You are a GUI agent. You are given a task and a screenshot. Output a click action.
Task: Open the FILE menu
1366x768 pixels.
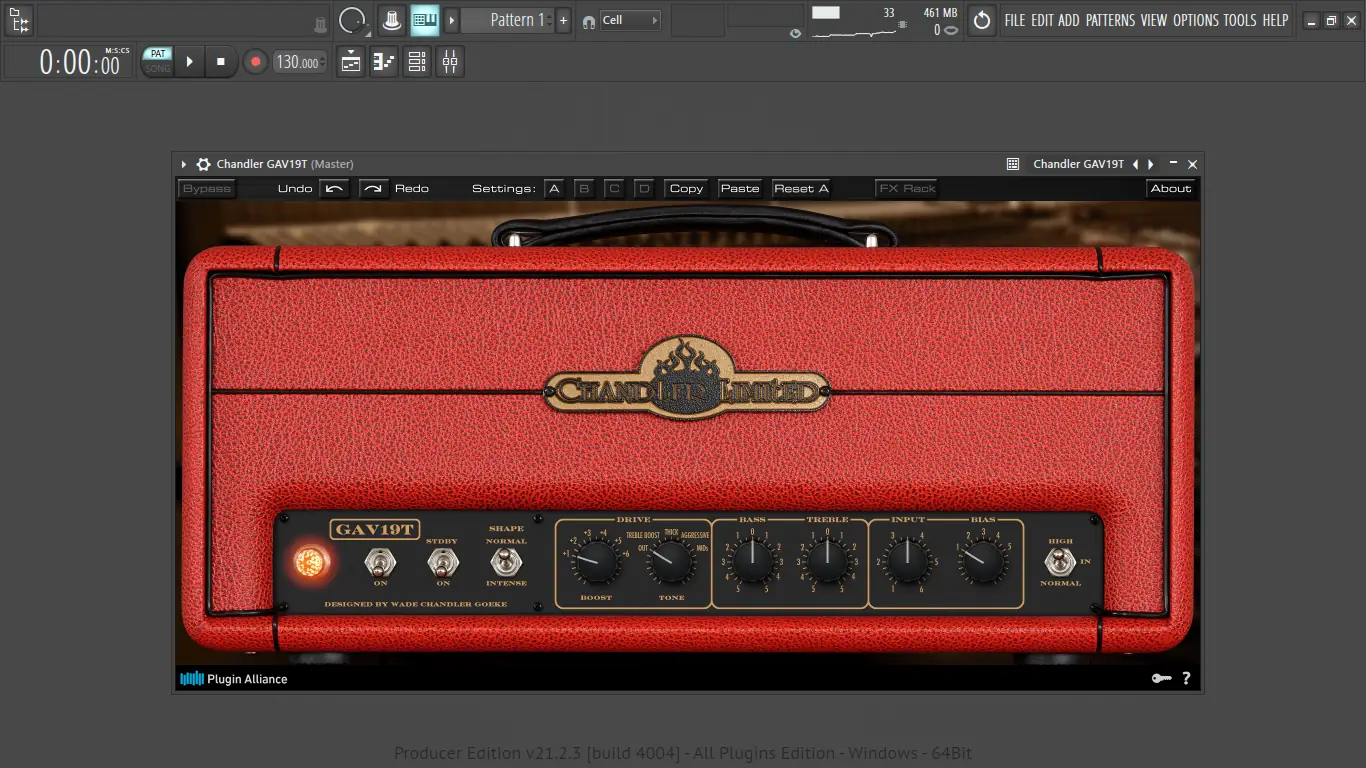click(x=1015, y=20)
